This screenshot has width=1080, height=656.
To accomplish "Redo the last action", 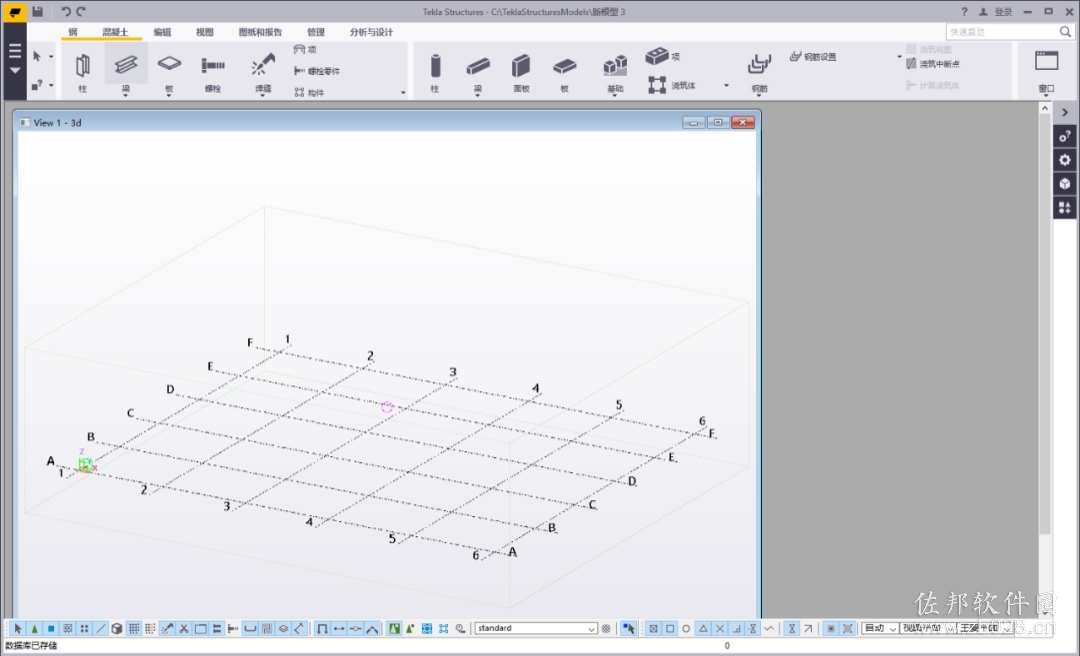I will tap(81, 11).
